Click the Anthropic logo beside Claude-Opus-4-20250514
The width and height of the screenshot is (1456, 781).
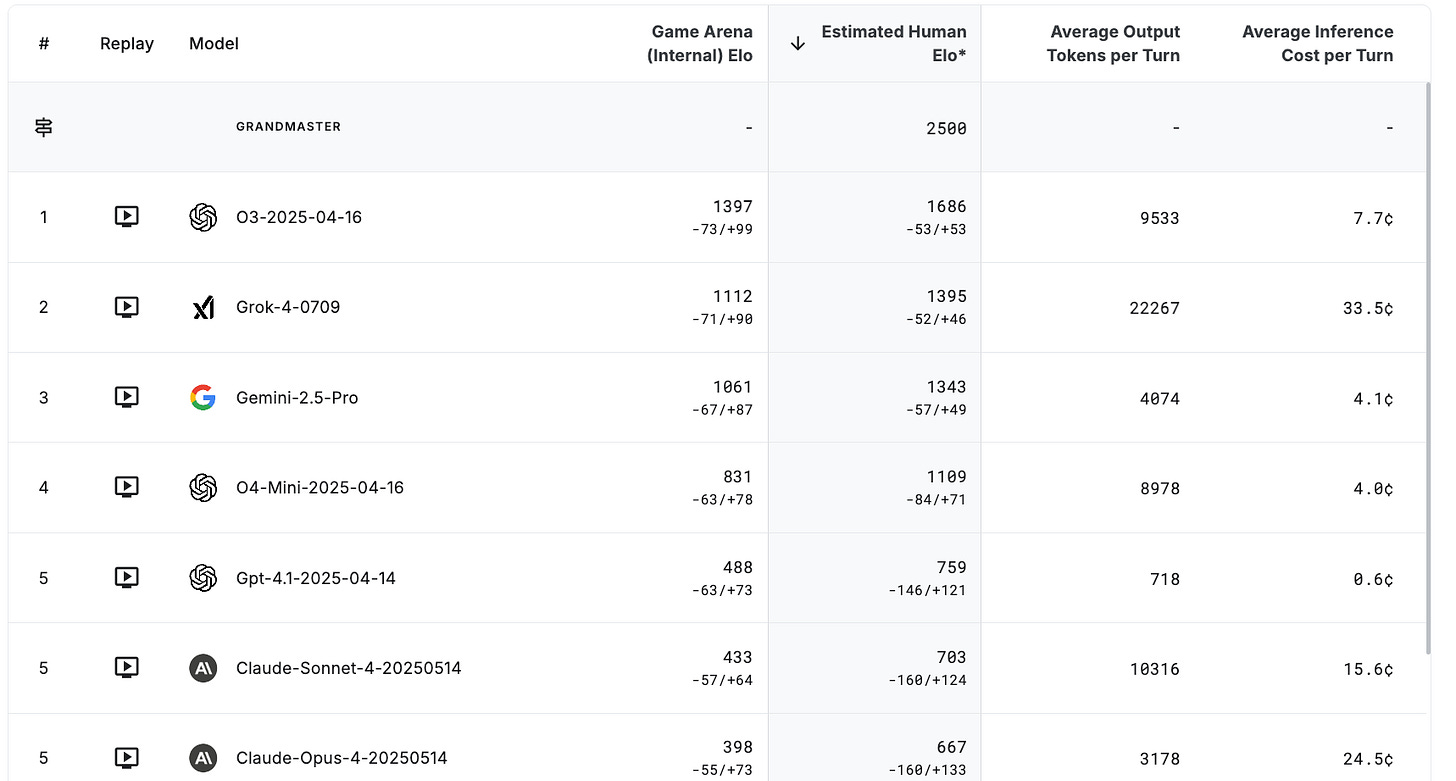(x=203, y=757)
